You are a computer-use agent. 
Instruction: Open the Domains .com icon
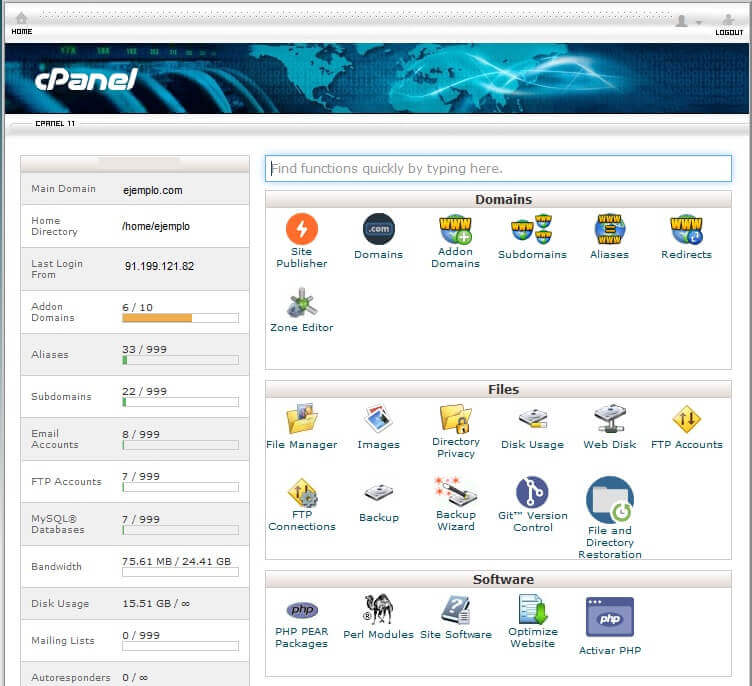378,229
